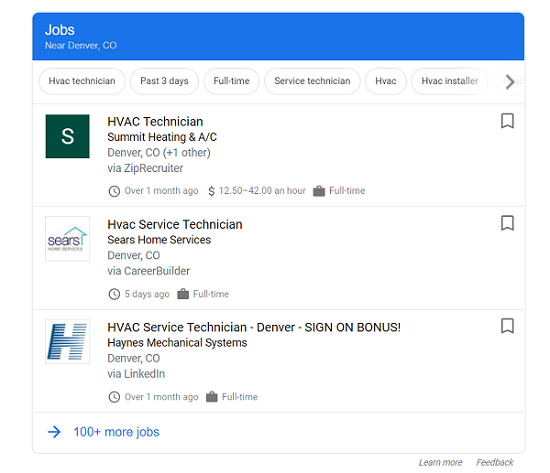Apply the Service technician filter chip

coord(312,81)
